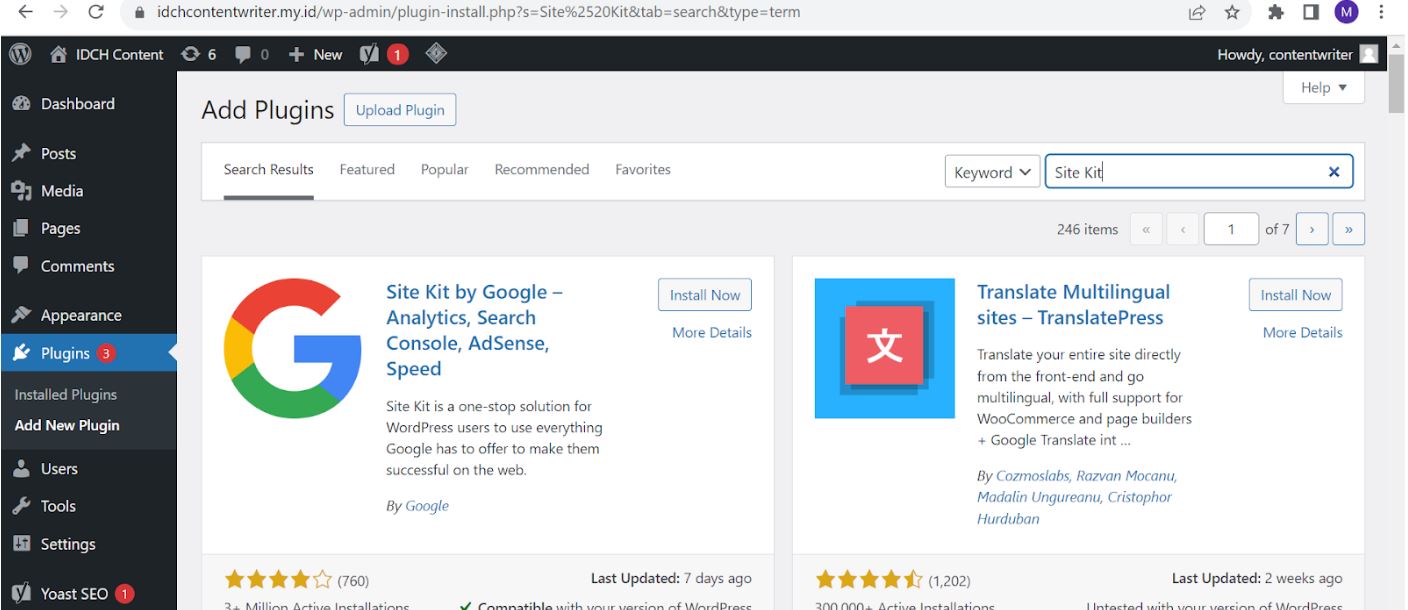The height and width of the screenshot is (610, 1408).
Task: Switch to the Featured plugins tab
Action: click(x=367, y=169)
